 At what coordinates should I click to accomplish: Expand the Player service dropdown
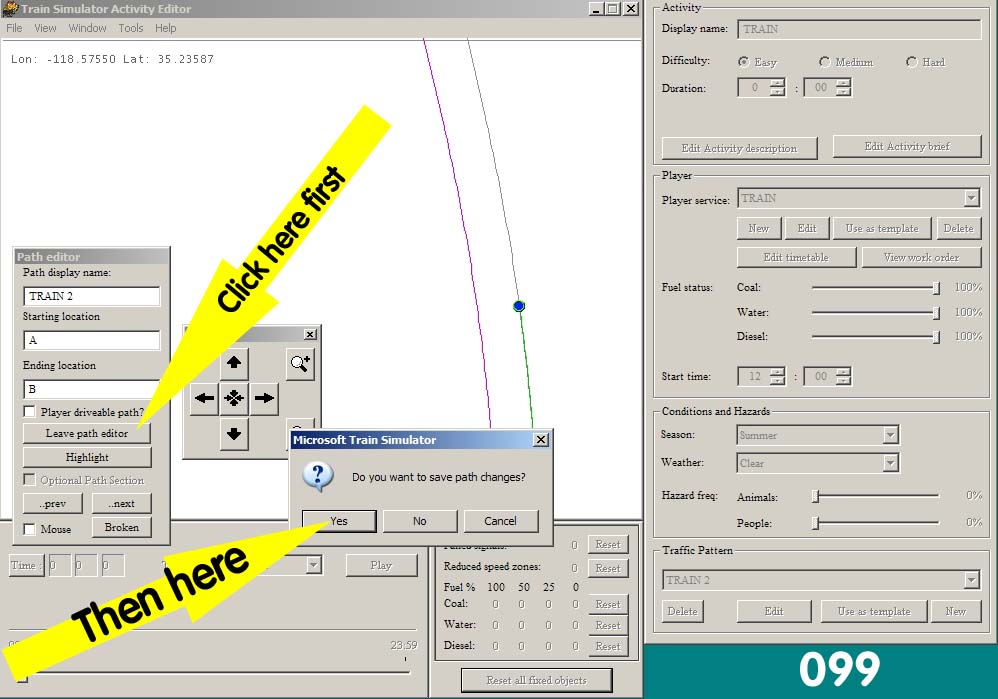pyautogui.click(x=971, y=198)
